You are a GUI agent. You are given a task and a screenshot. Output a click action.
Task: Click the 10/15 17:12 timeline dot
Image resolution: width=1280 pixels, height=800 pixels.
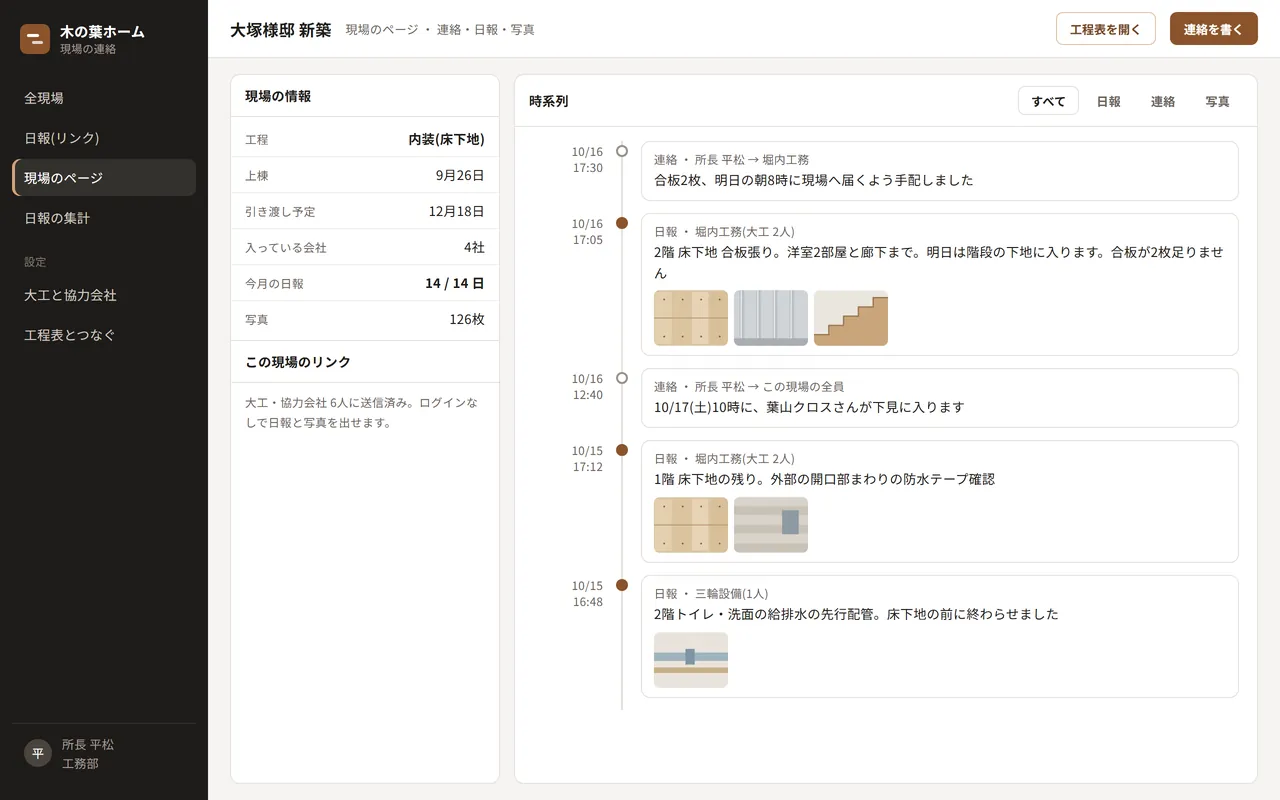[622, 450]
